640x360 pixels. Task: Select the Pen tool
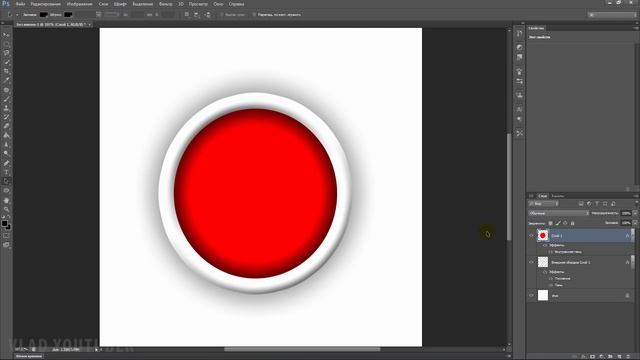click(6, 163)
